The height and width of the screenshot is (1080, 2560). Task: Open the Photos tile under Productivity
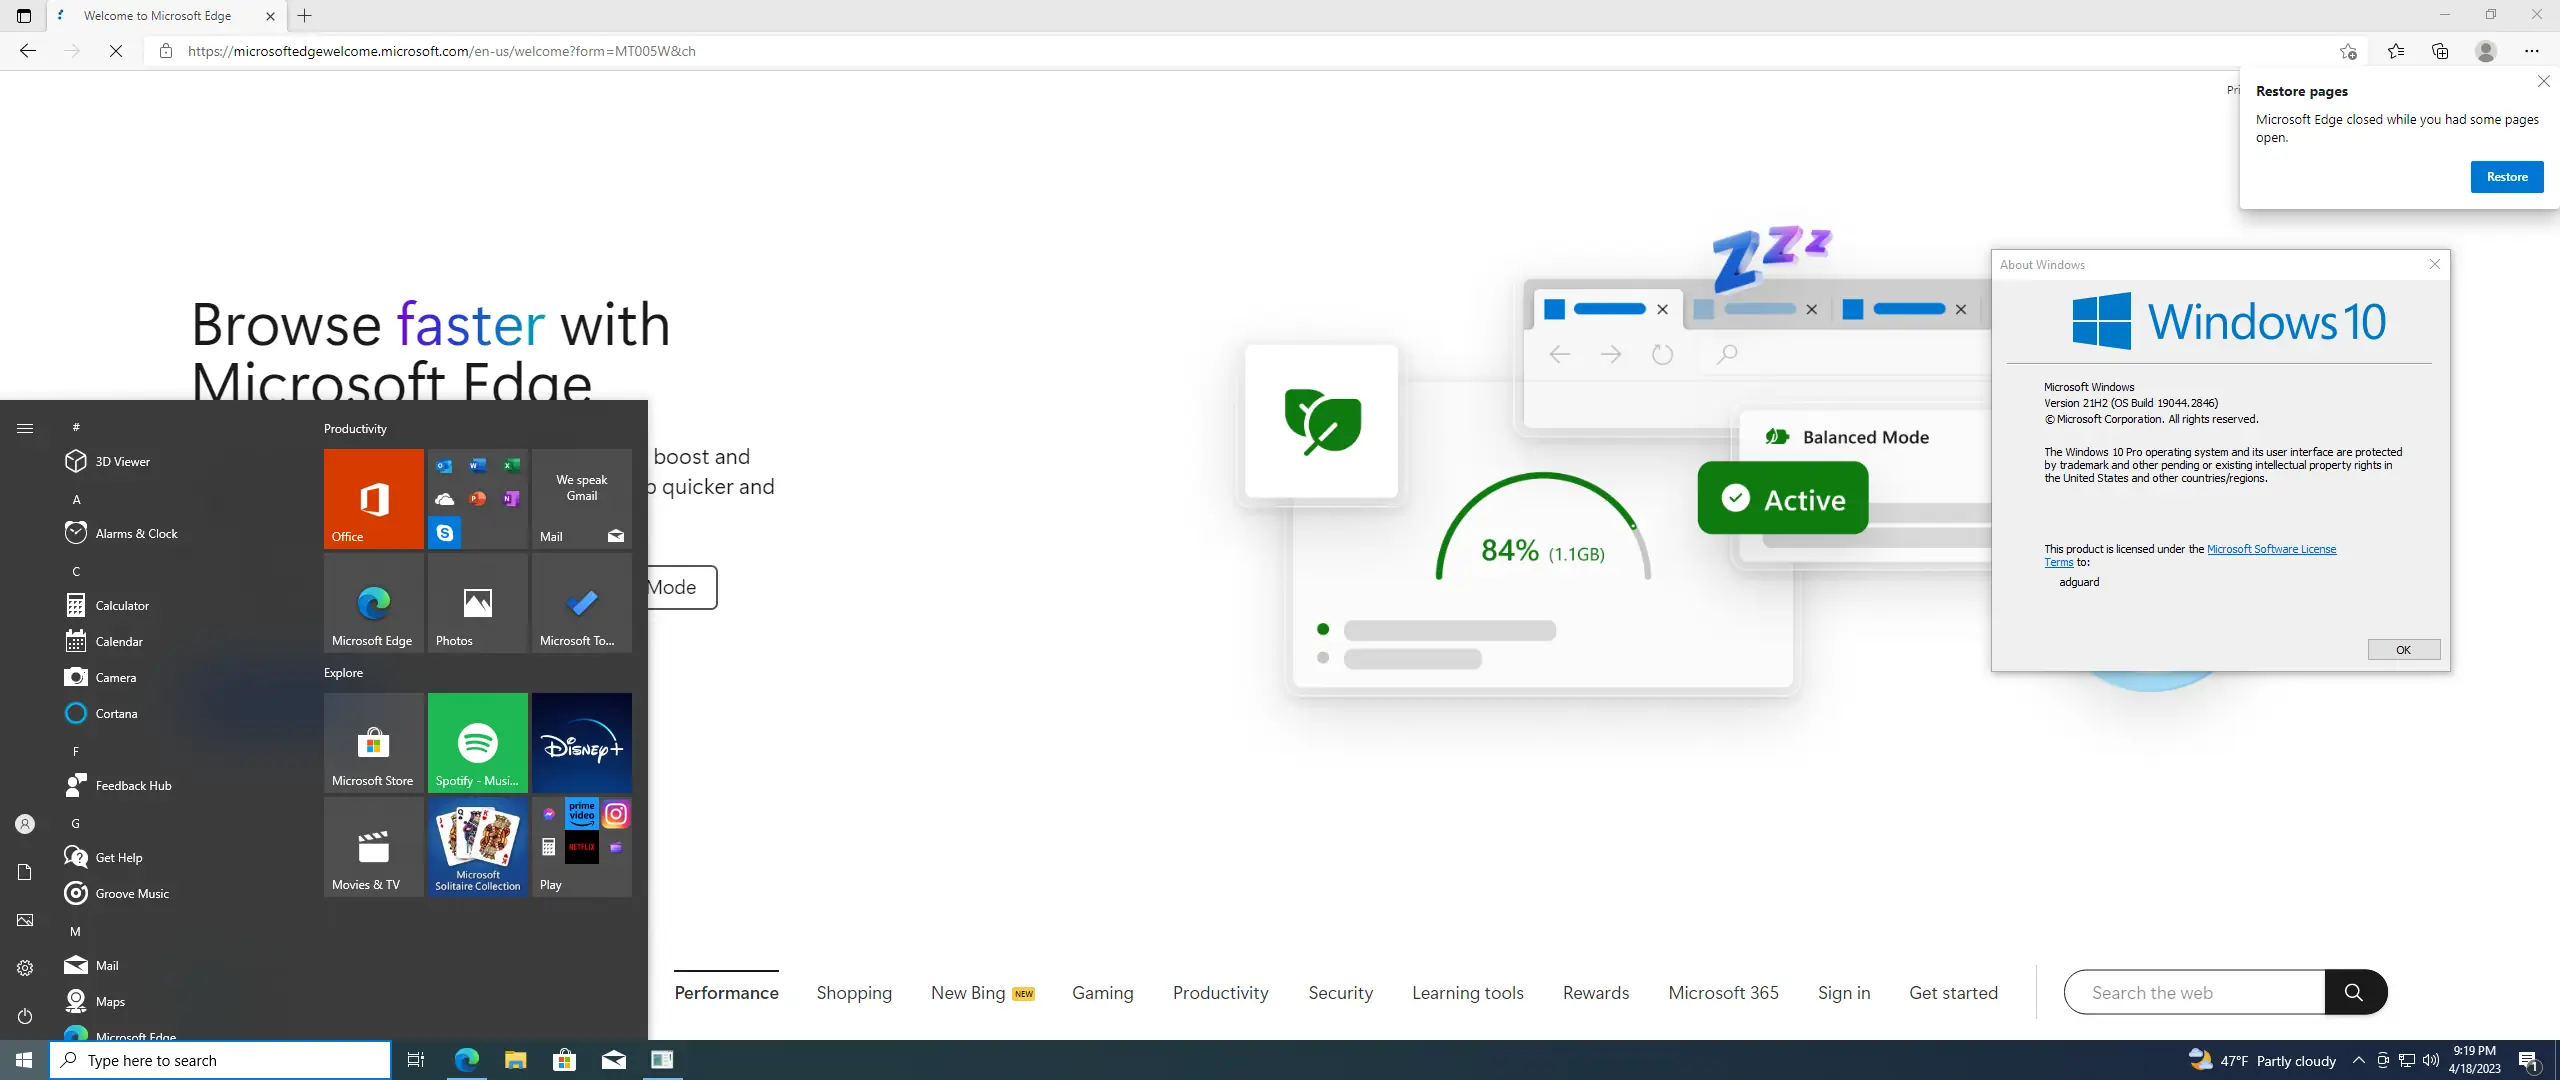pyautogui.click(x=477, y=603)
